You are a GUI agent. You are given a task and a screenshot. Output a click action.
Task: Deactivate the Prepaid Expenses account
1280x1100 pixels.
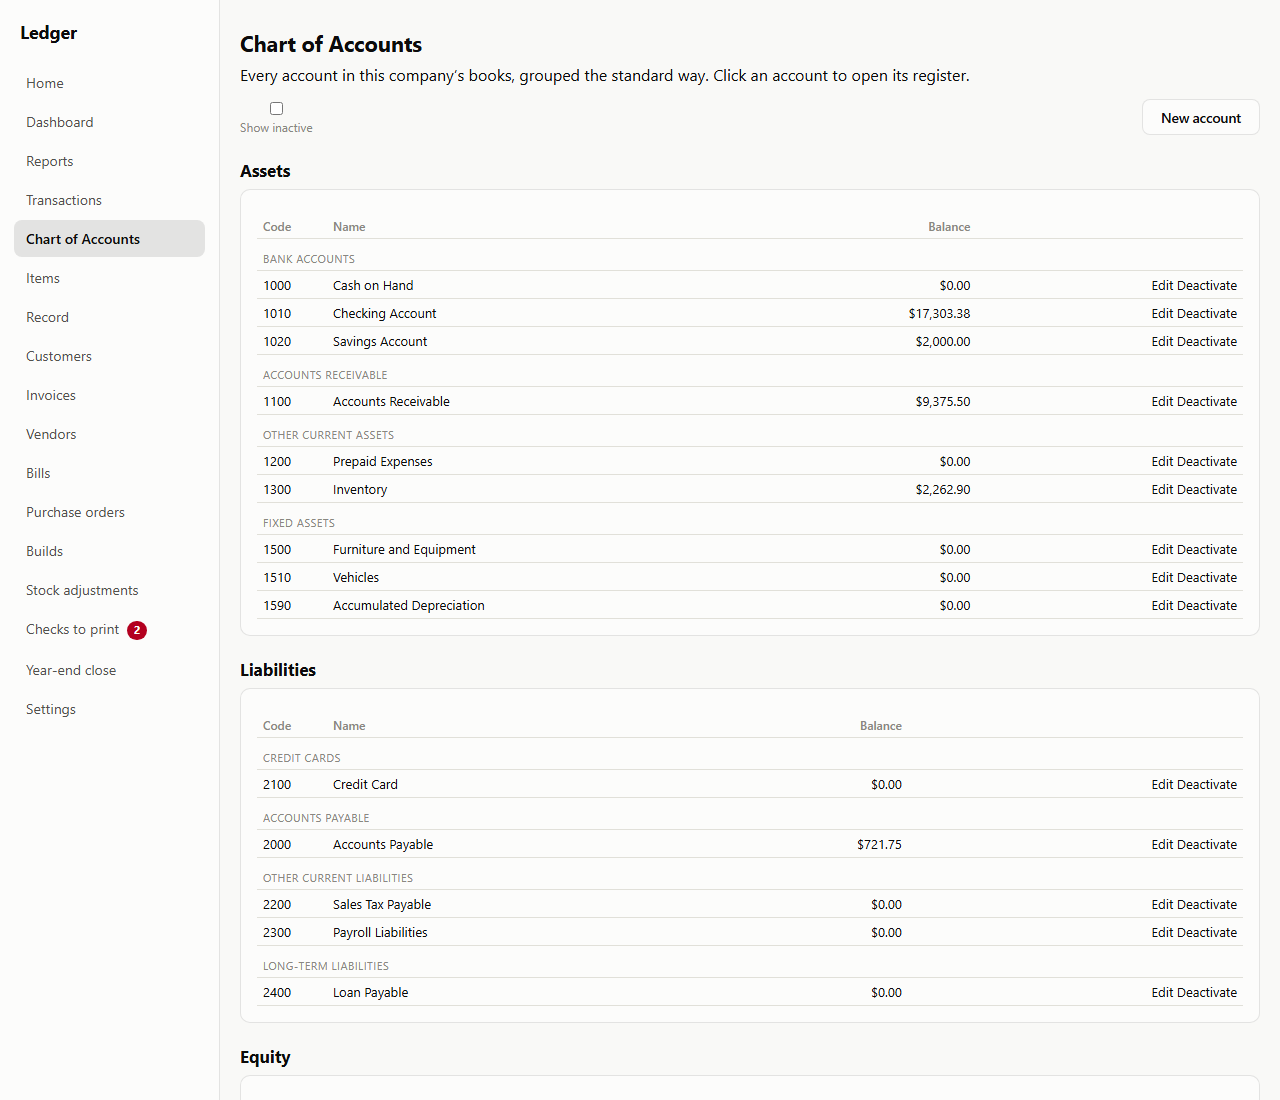coord(1207,461)
